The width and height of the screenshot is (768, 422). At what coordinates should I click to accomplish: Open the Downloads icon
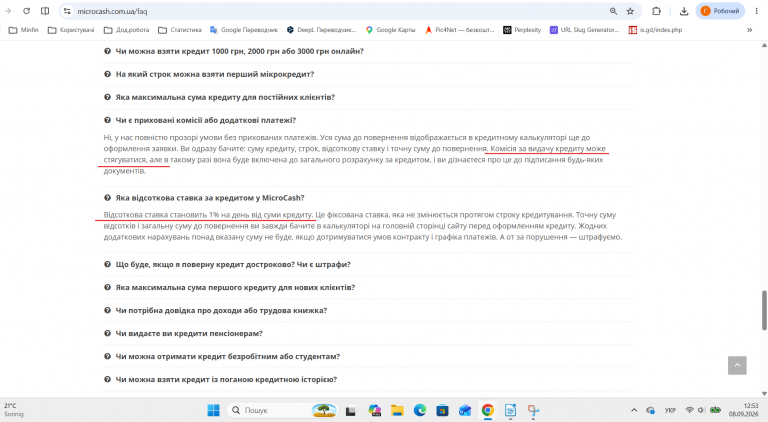[x=684, y=11]
